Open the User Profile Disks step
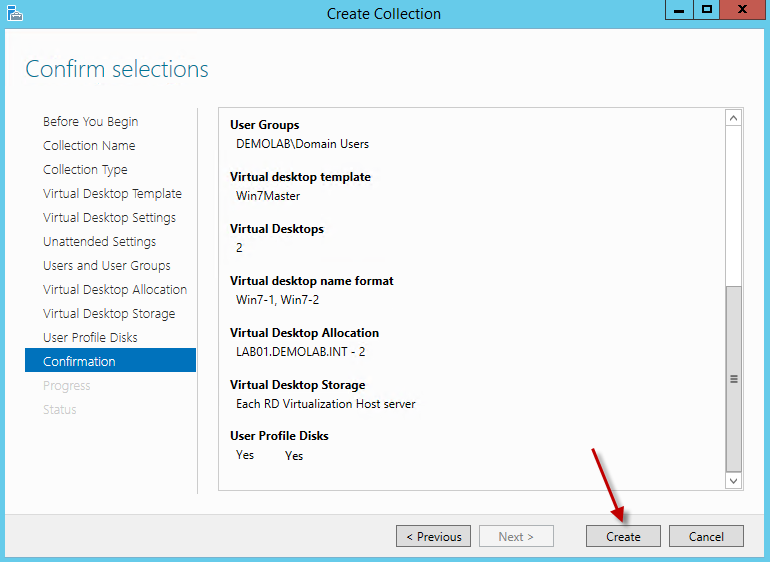This screenshot has height=562, width=770. click(x=90, y=338)
